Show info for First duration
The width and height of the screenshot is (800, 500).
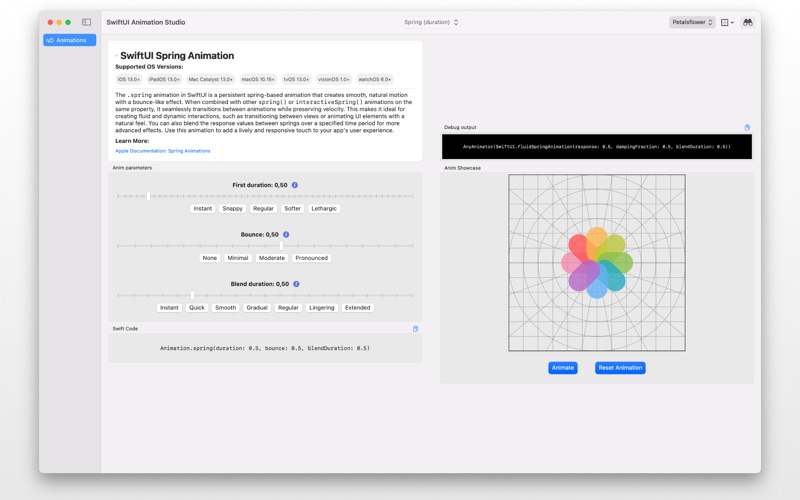click(294, 185)
